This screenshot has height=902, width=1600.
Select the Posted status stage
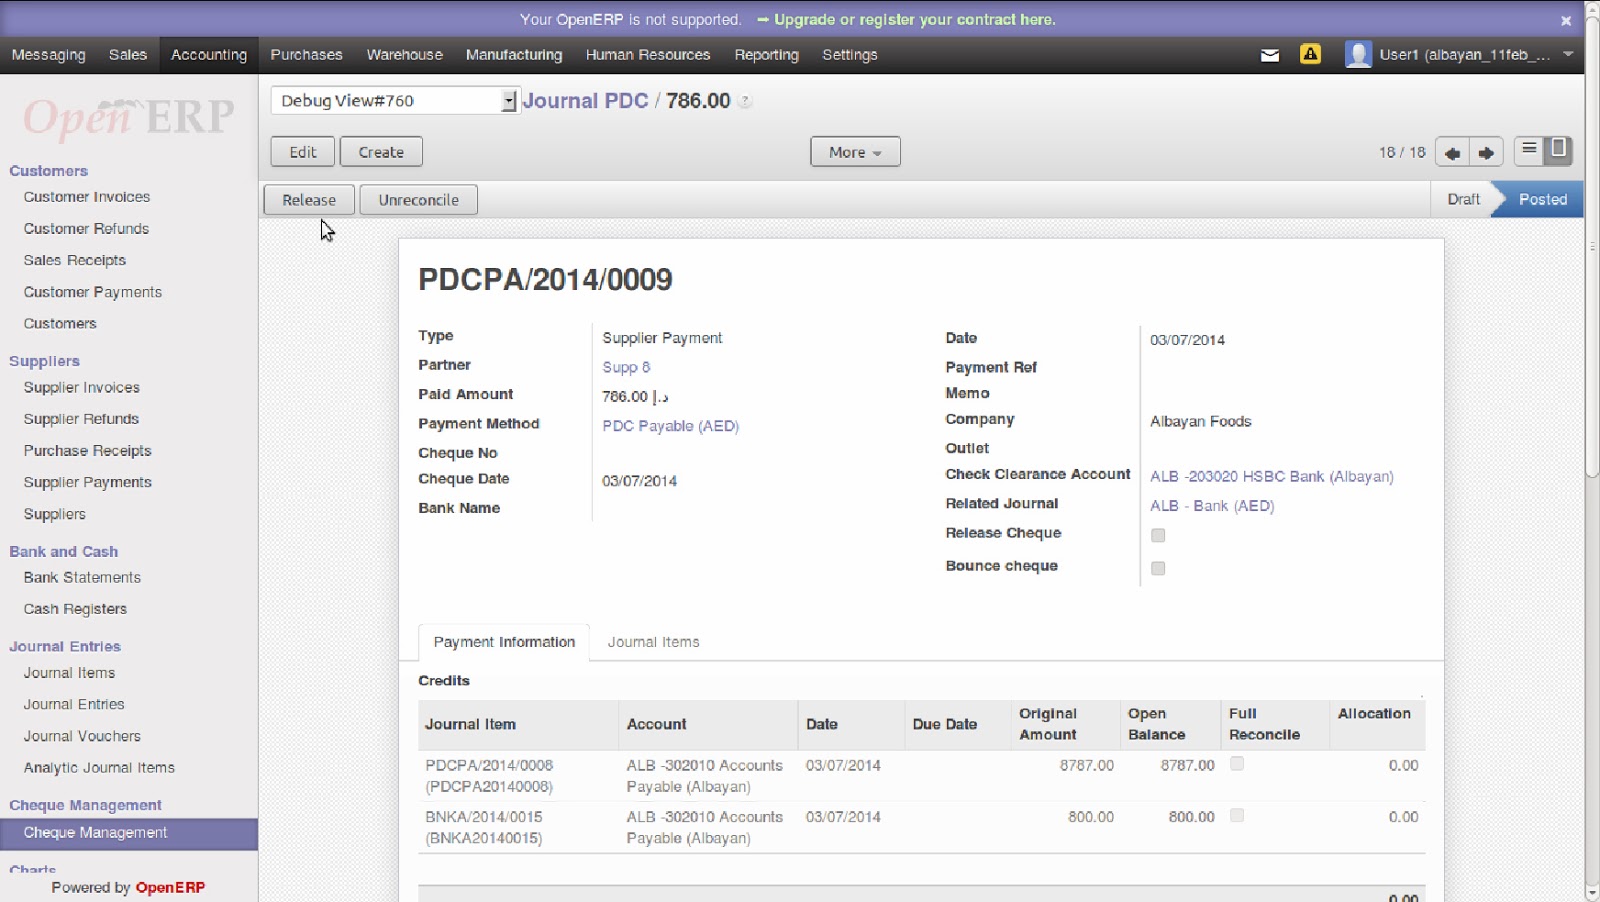pyautogui.click(x=1542, y=199)
